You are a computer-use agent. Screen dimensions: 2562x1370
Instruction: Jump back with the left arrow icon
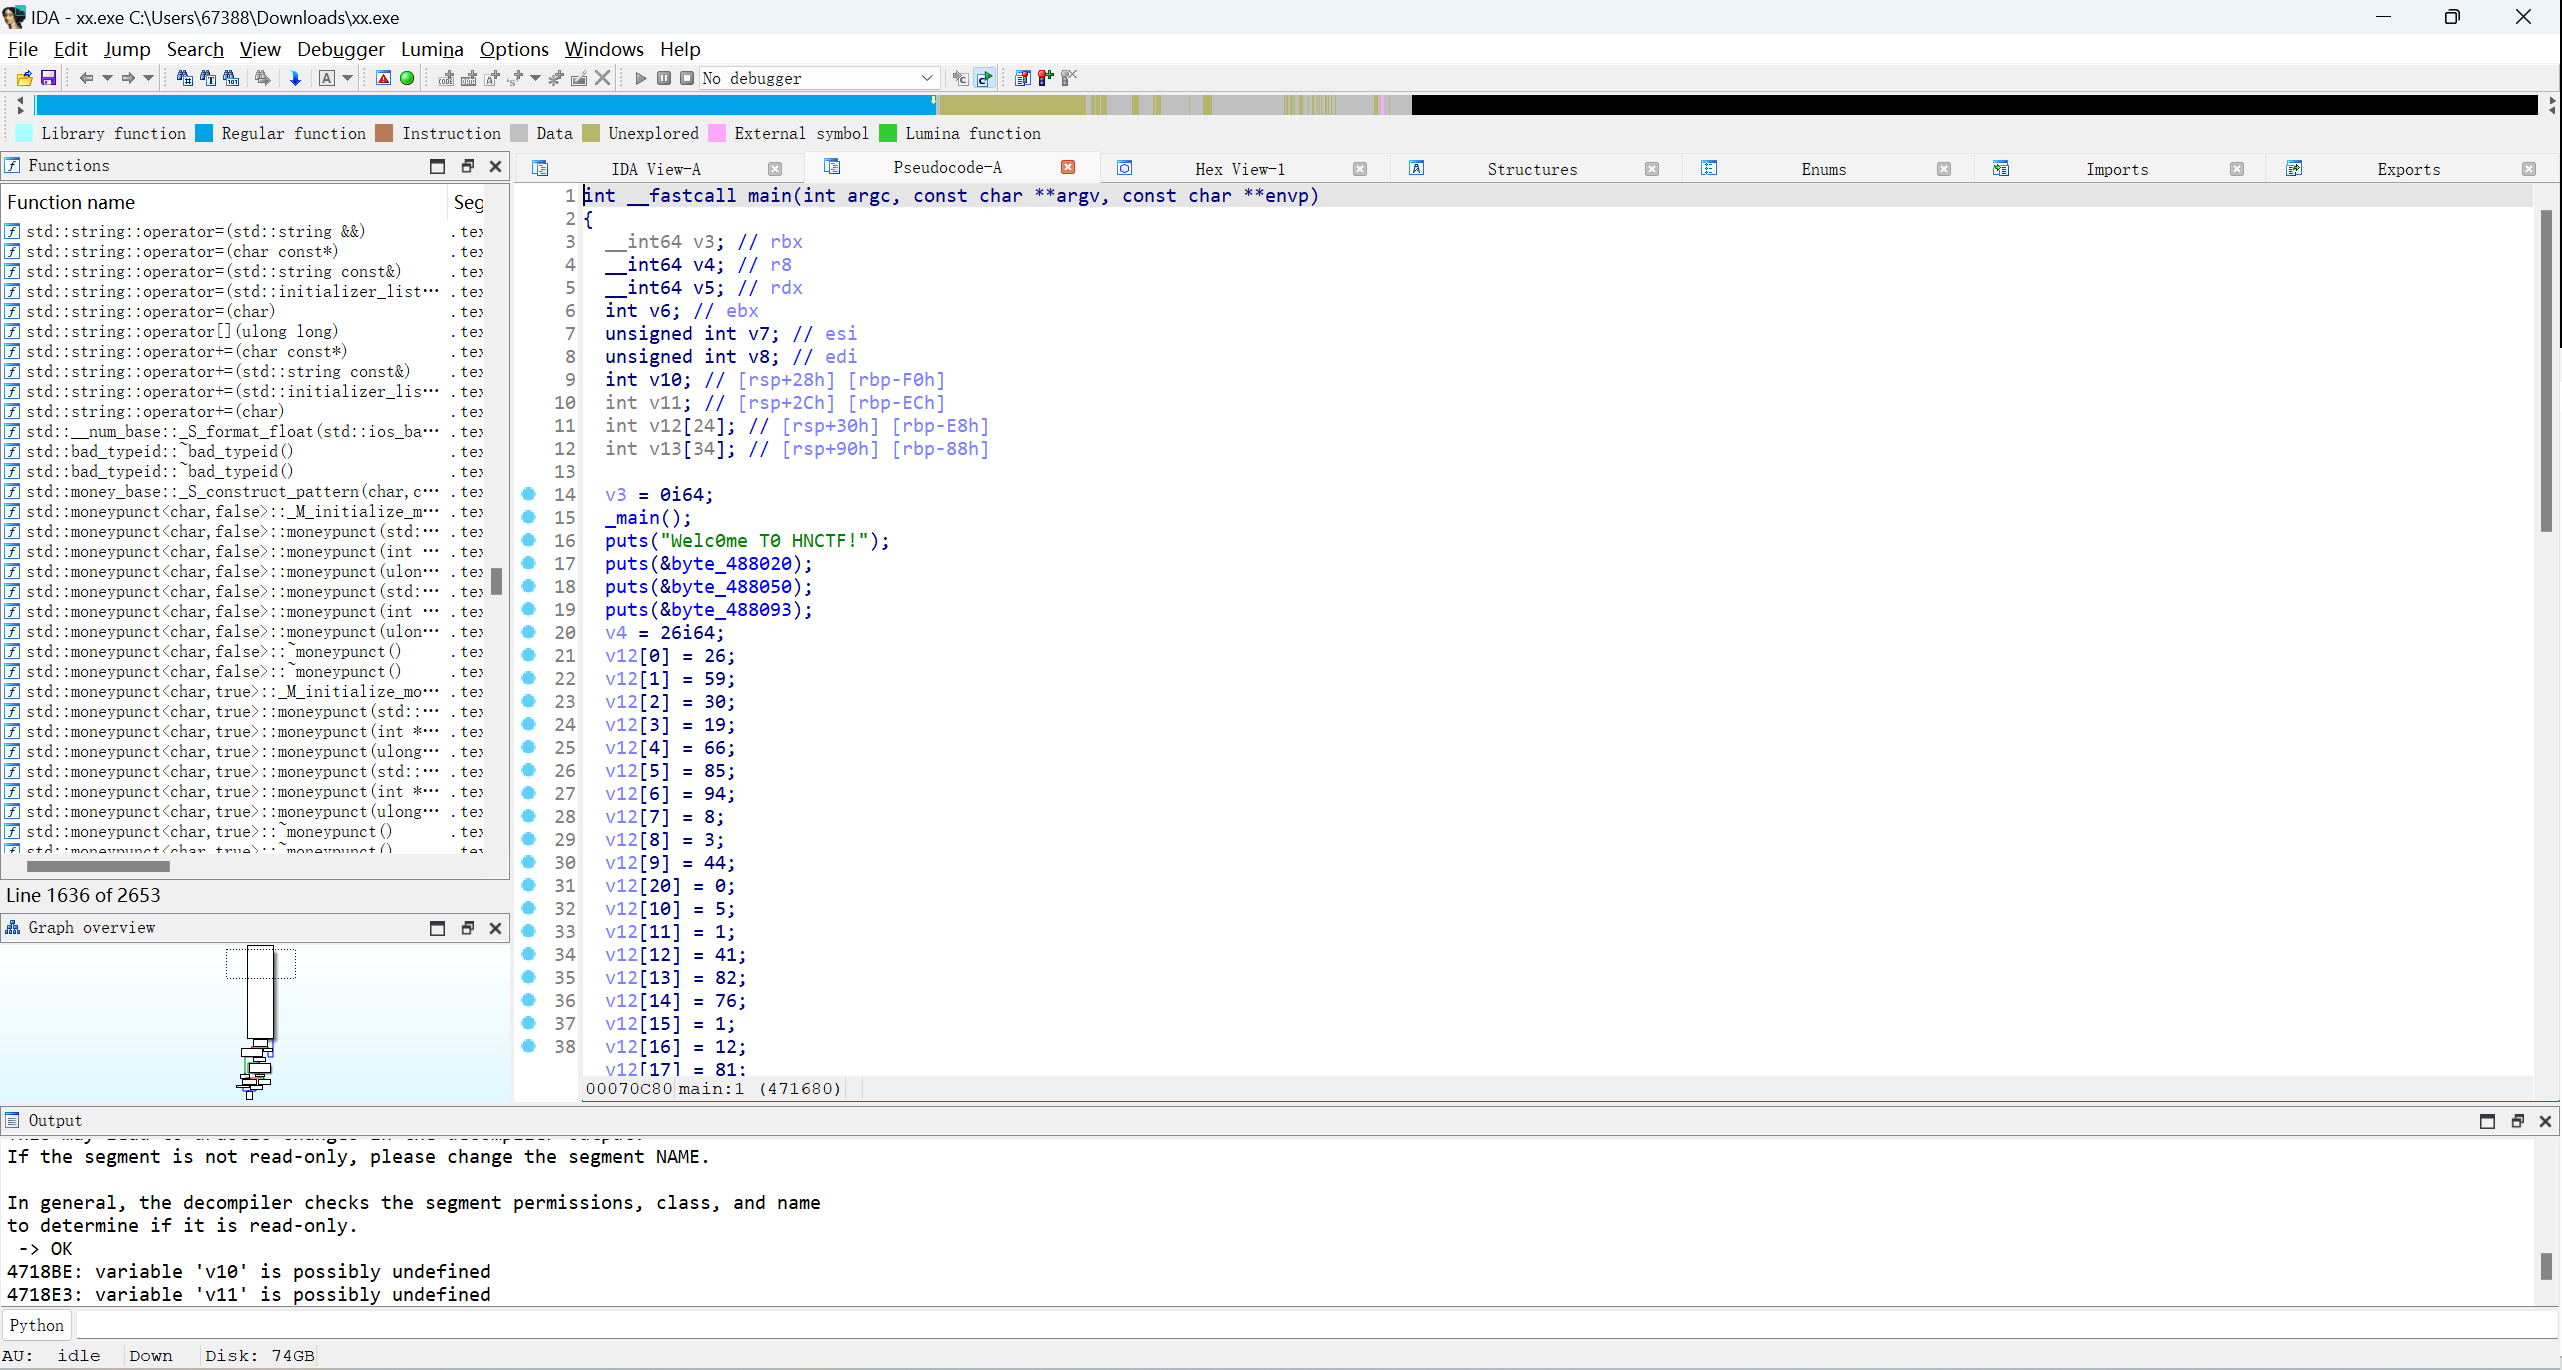(x=86, y=78)
